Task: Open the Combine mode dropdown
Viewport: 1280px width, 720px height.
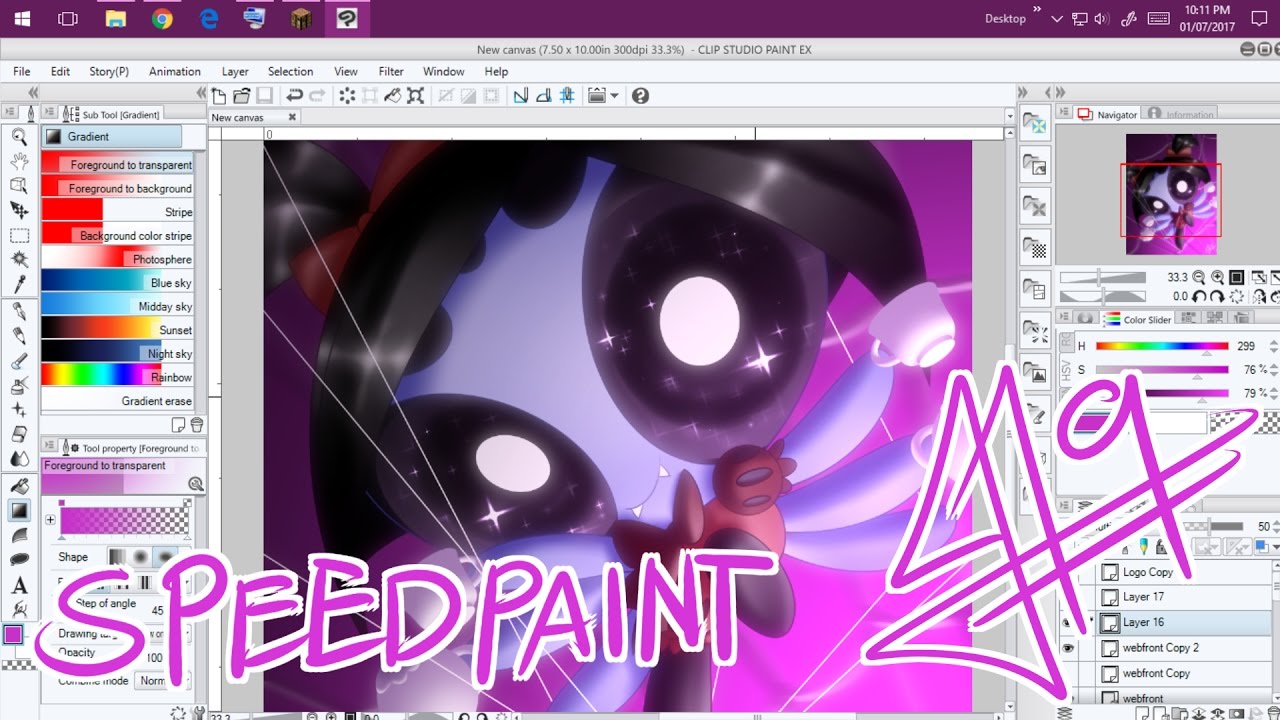Action: click(163, 680)
